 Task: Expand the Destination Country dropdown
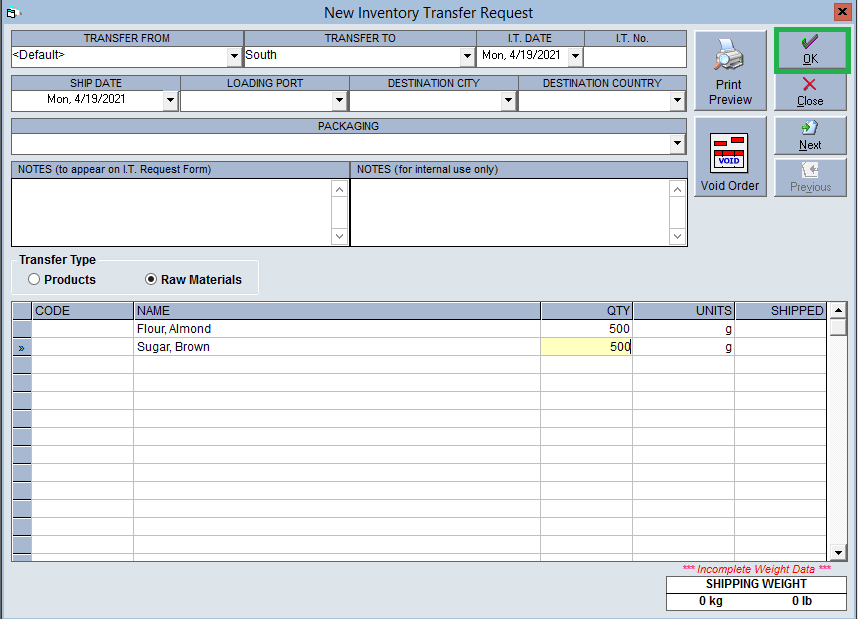tap(679, 101)
